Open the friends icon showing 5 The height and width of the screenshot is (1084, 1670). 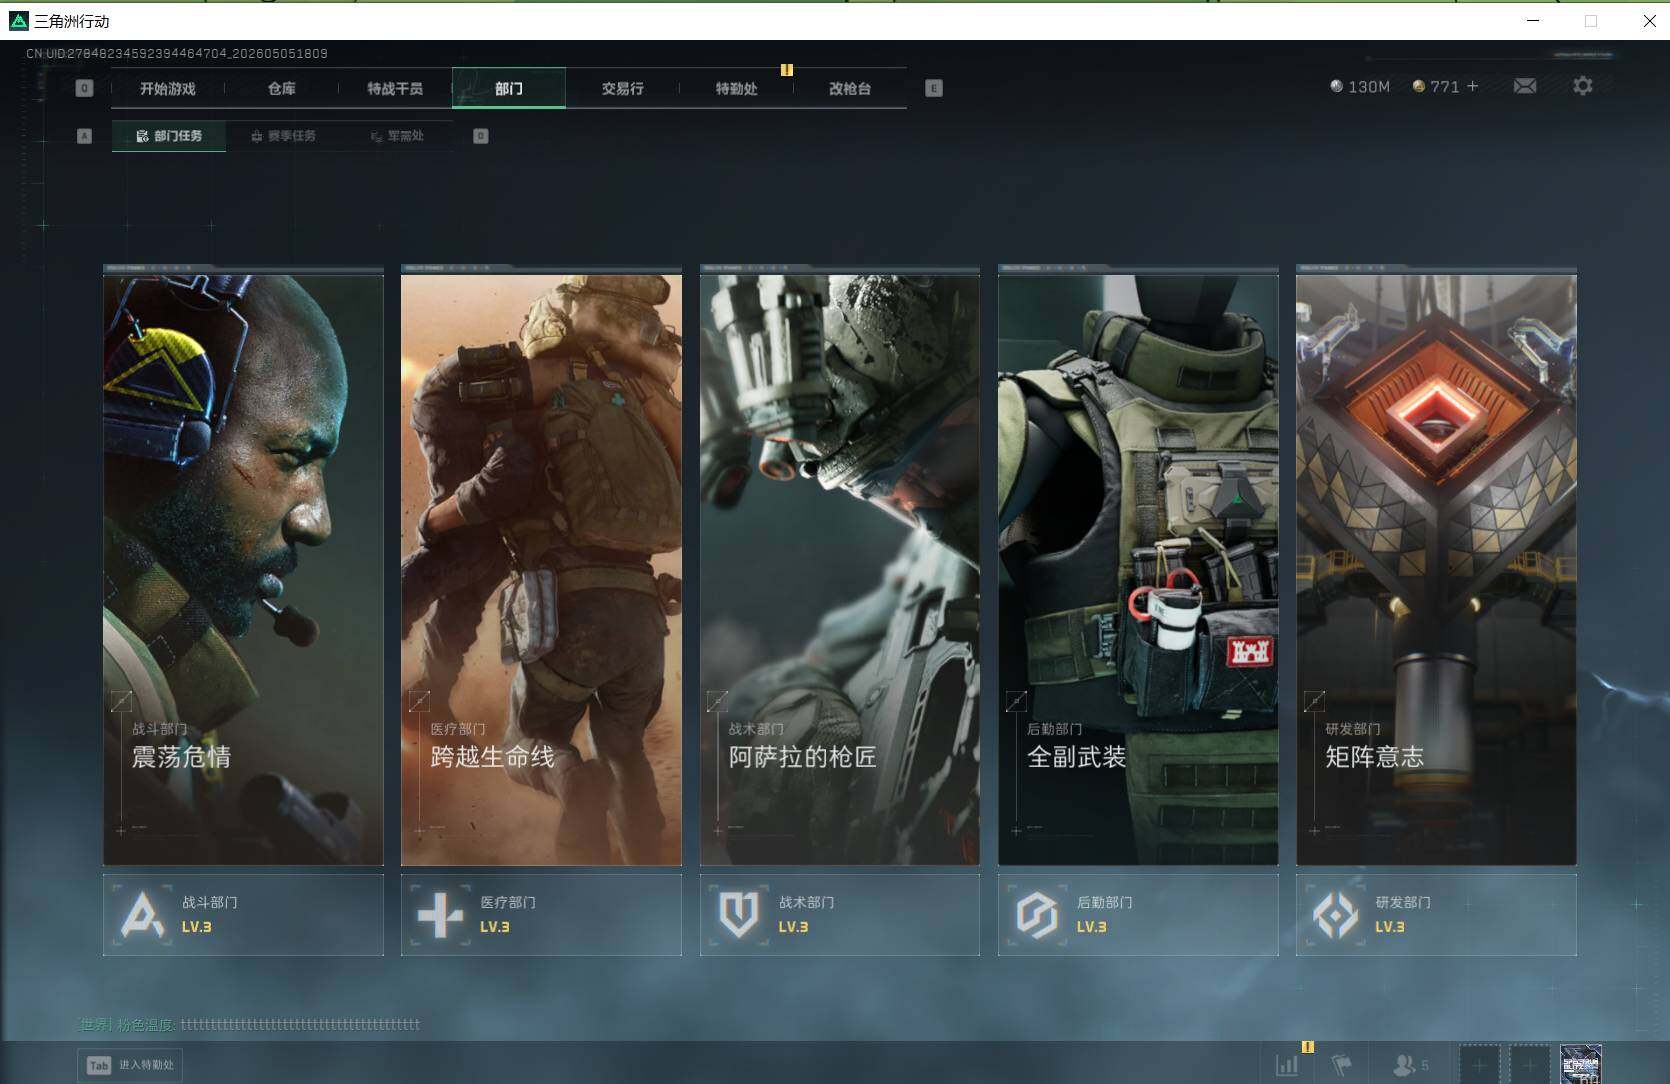pyautogui.click(x=1410, y=1065)
